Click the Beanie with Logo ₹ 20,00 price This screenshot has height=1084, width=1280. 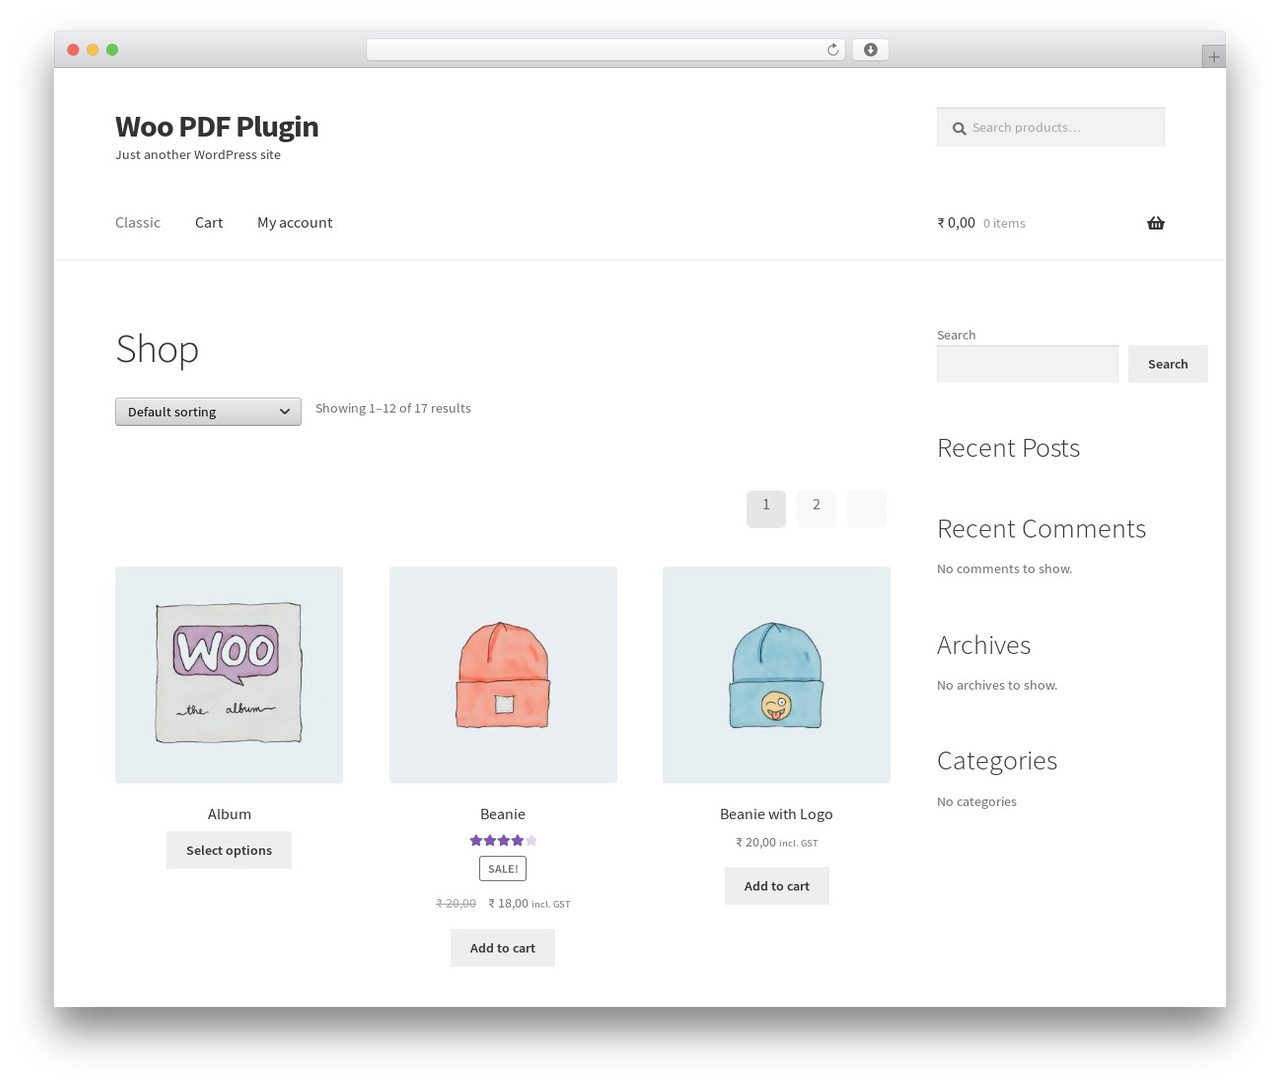coord(756,842)
